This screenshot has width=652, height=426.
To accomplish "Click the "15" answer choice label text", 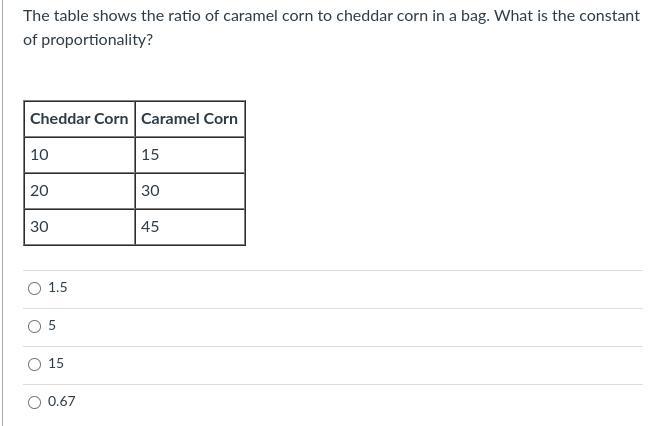I will (56, 364).
